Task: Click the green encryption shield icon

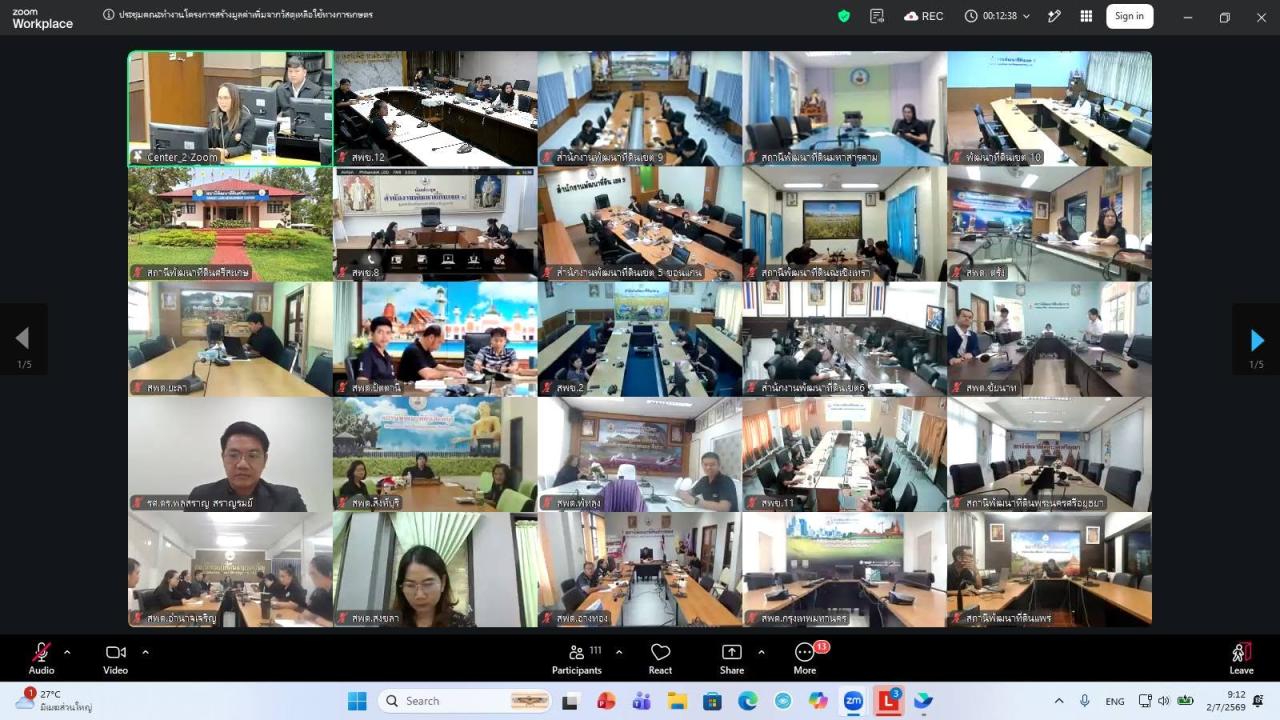Action: tap(844, 16)
